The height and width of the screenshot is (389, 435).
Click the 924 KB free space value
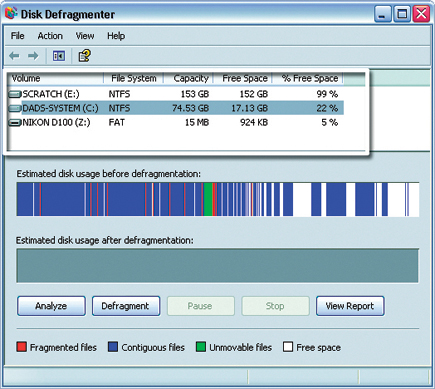click(254, 123)
